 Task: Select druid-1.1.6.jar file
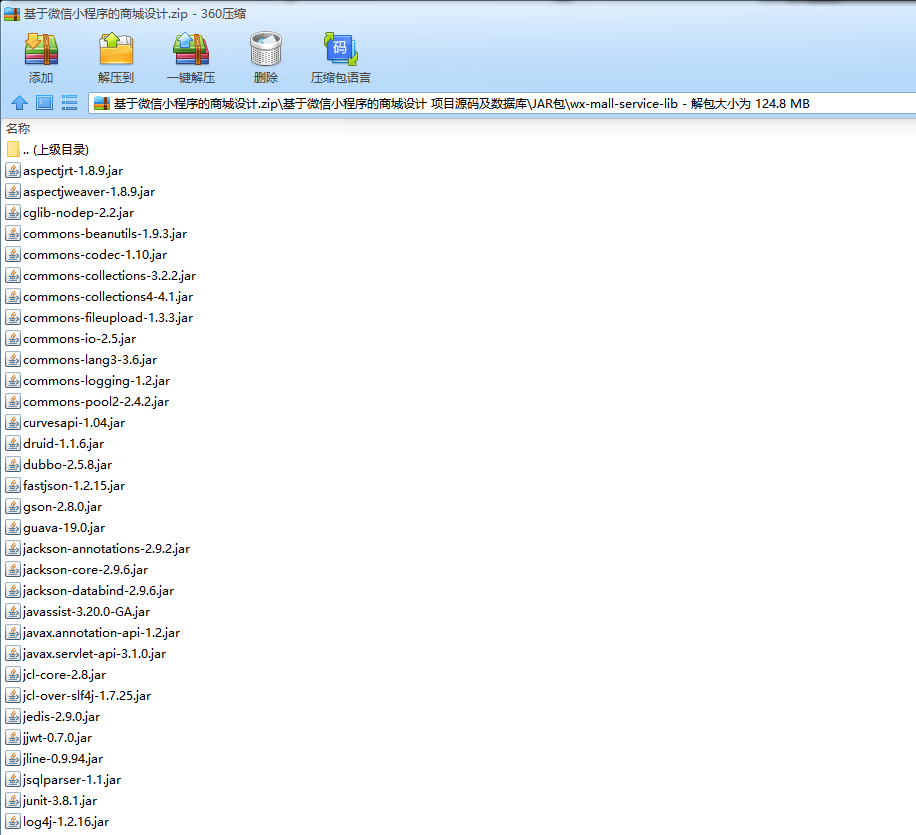click(x=55, y=444)
